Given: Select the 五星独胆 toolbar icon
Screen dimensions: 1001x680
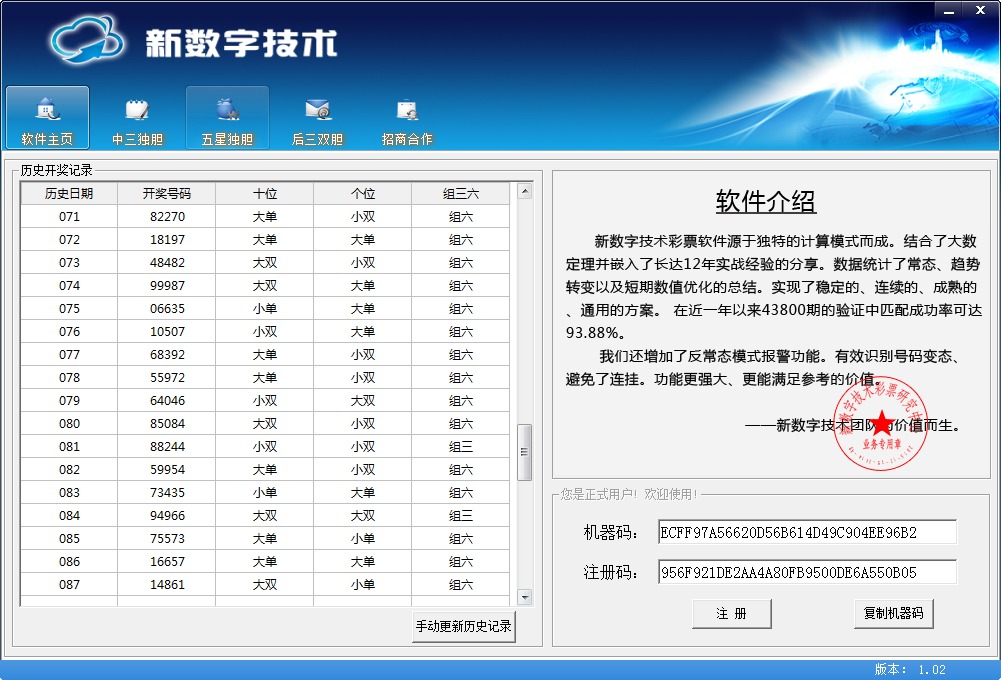Looking at the screenshot, I should coord(227,109).
